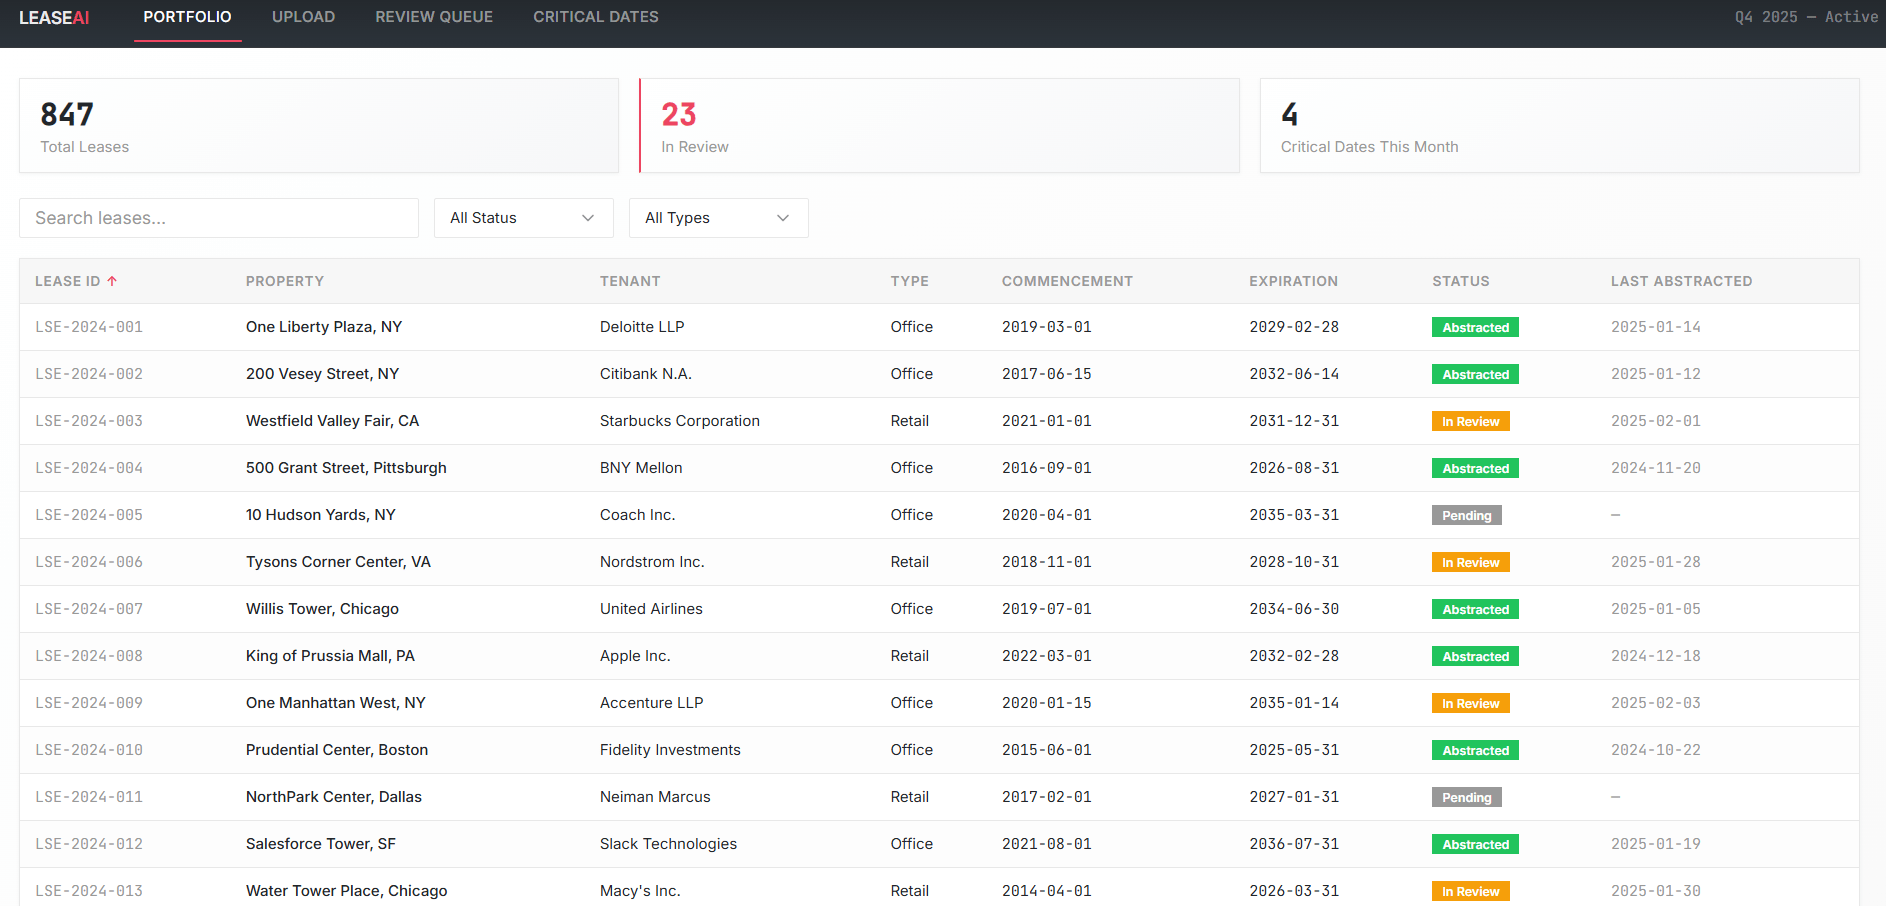Click 500 Grant Street, Pittsburgh property
Viewport: 1886px width, 906px height.
click(x=346, y=468)
